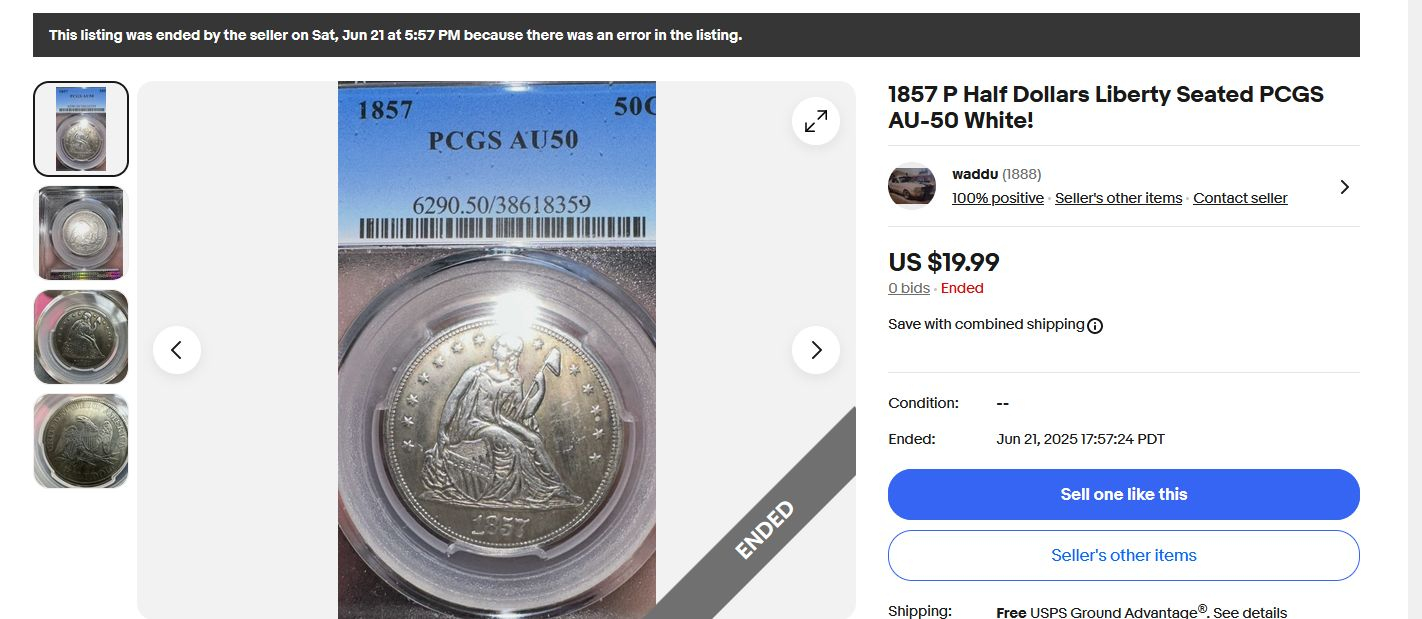Click the Contact seller link

pyautogui.click(x=1240, y=198)
